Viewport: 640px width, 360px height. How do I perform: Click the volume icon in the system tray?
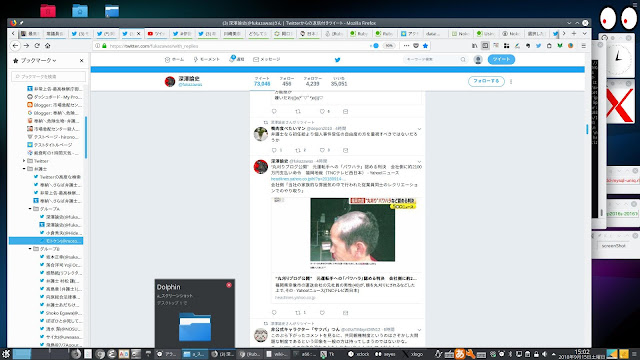click(544, 354)
